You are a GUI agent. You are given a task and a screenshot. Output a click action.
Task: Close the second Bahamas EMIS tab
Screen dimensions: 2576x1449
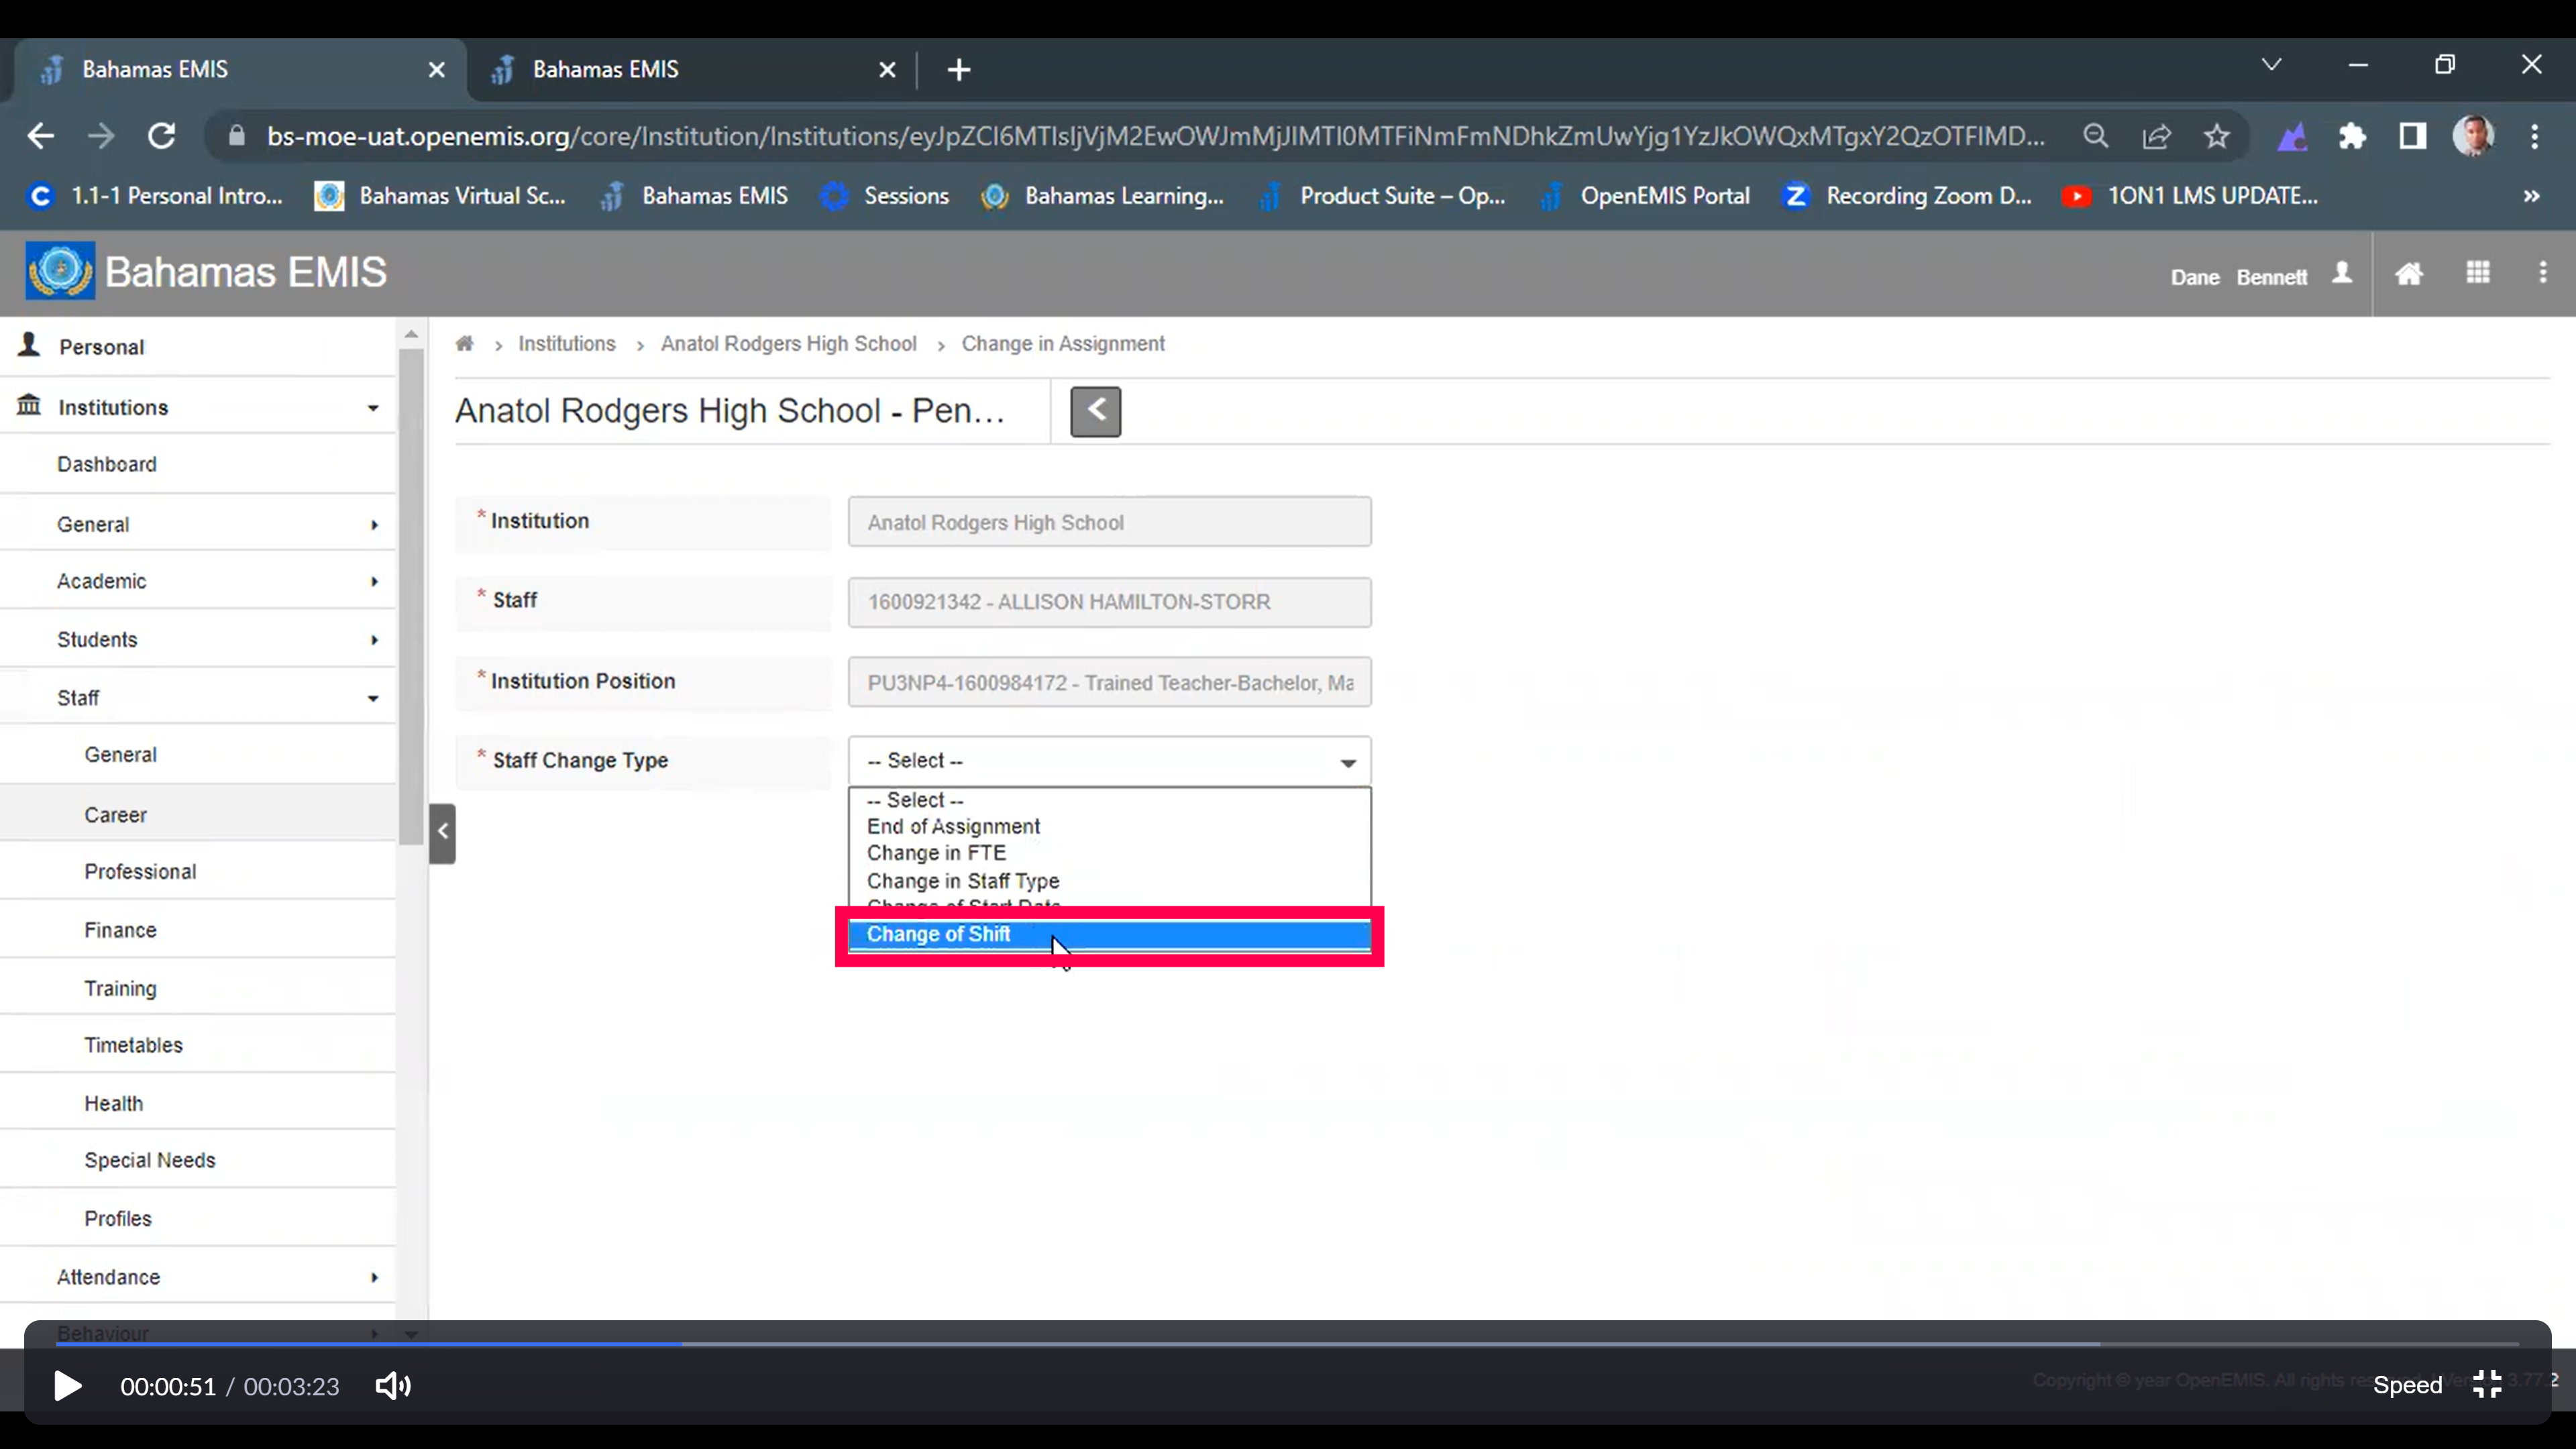click(887, 70)
